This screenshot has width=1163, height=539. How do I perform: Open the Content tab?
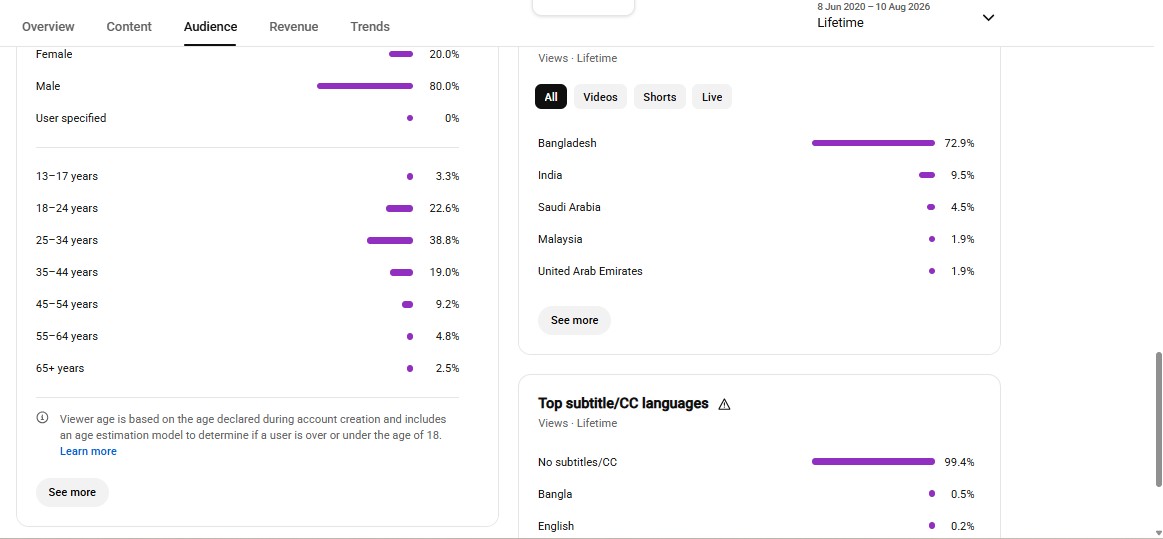point(129,27)
